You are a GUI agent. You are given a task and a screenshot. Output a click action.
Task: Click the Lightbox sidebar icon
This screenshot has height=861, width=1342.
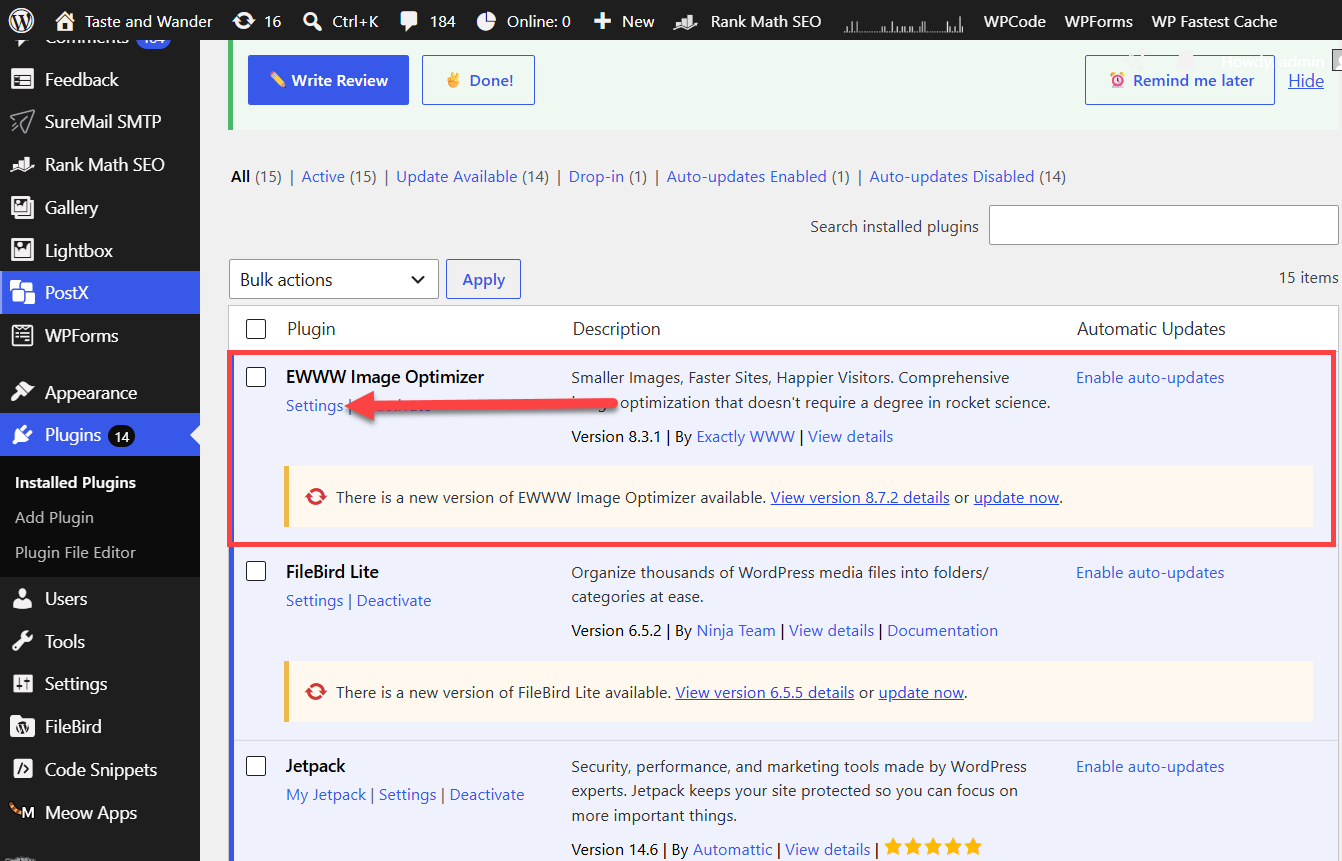pos(22,251)
